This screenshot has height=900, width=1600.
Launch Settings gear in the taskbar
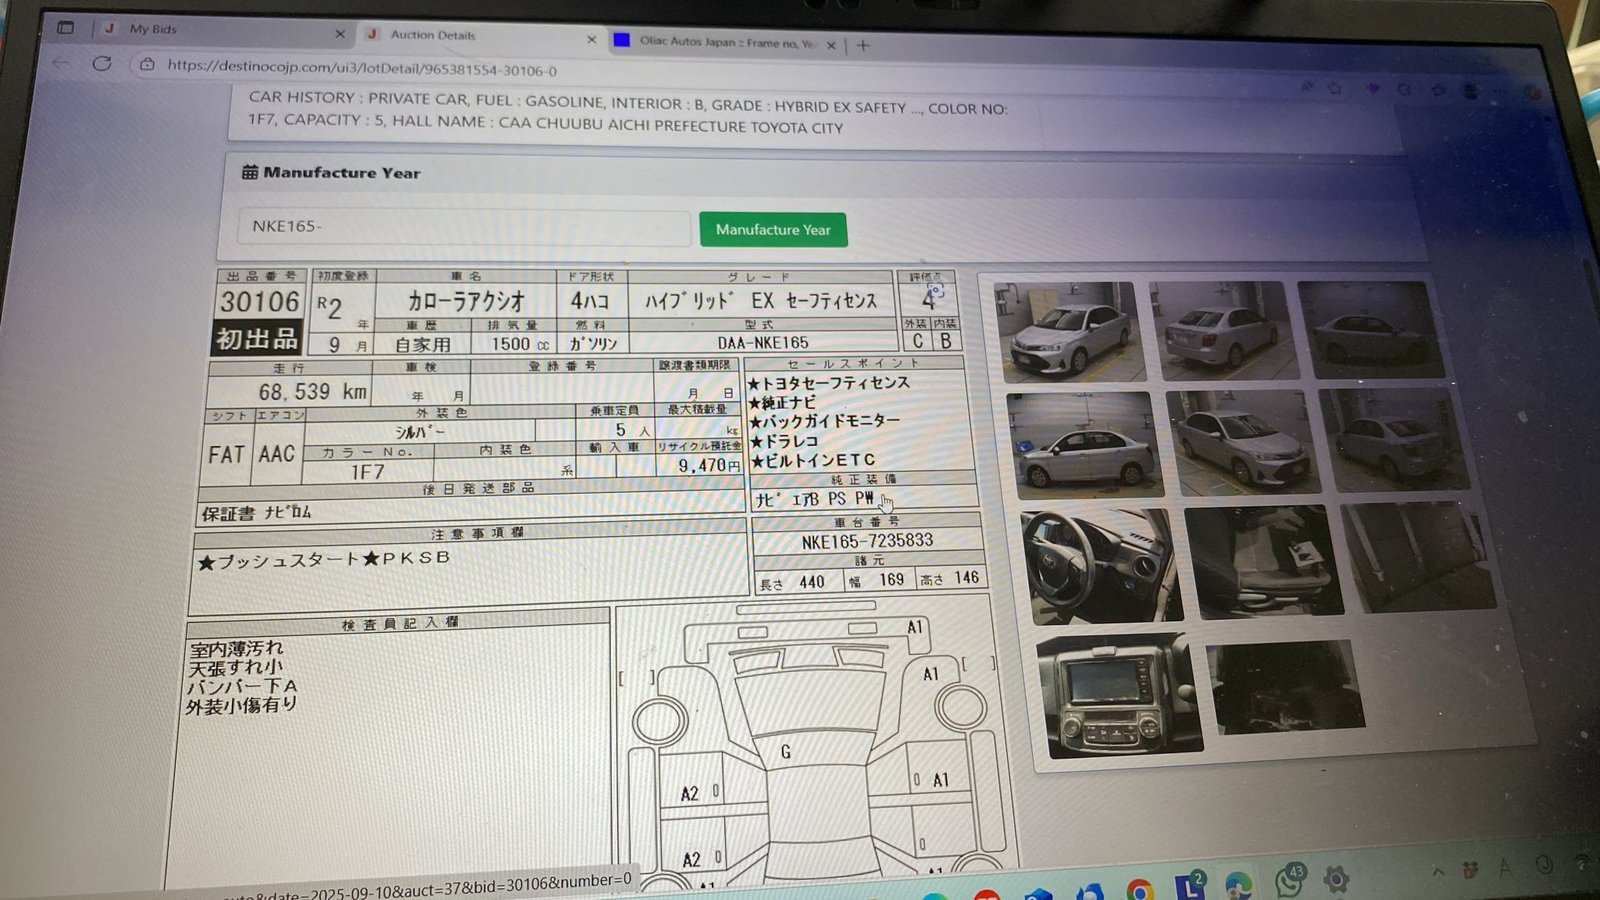coord(1335,879)
